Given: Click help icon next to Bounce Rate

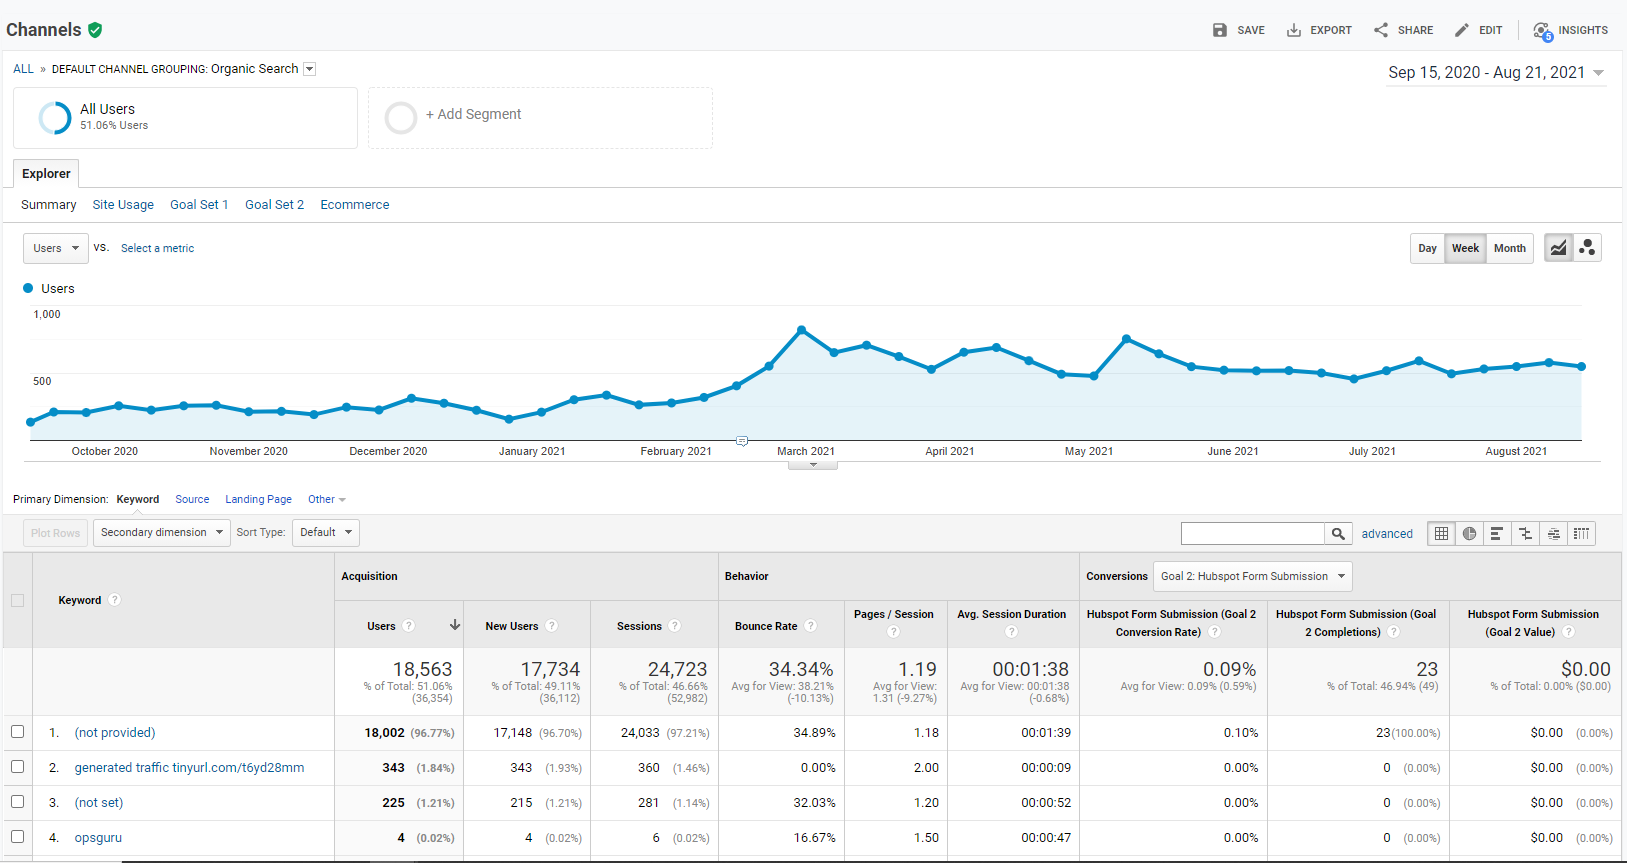Looking at the screenshot, I should 811,626.
